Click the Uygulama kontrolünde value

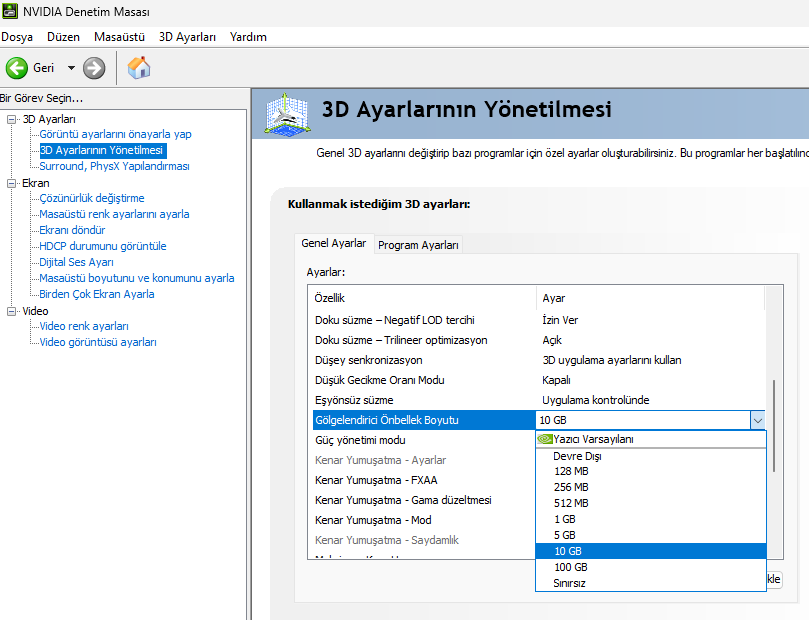click(x=596, y=400)
